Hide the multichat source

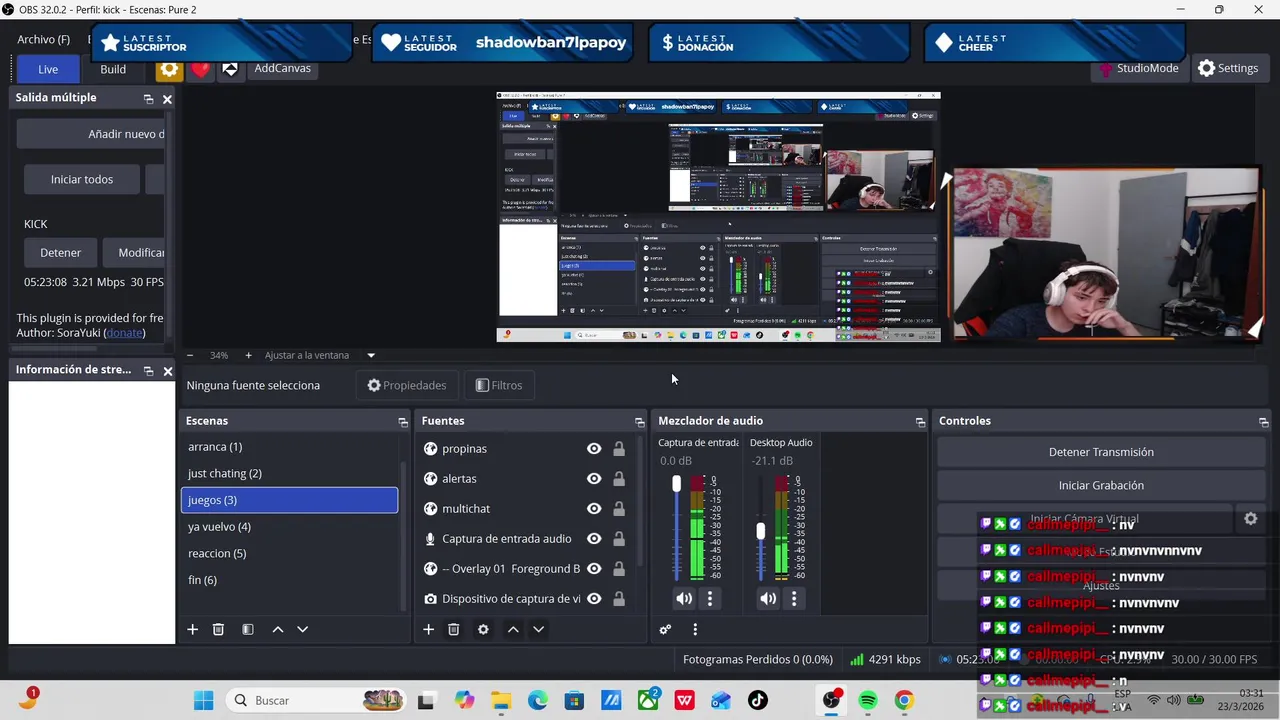click(594, 509)
